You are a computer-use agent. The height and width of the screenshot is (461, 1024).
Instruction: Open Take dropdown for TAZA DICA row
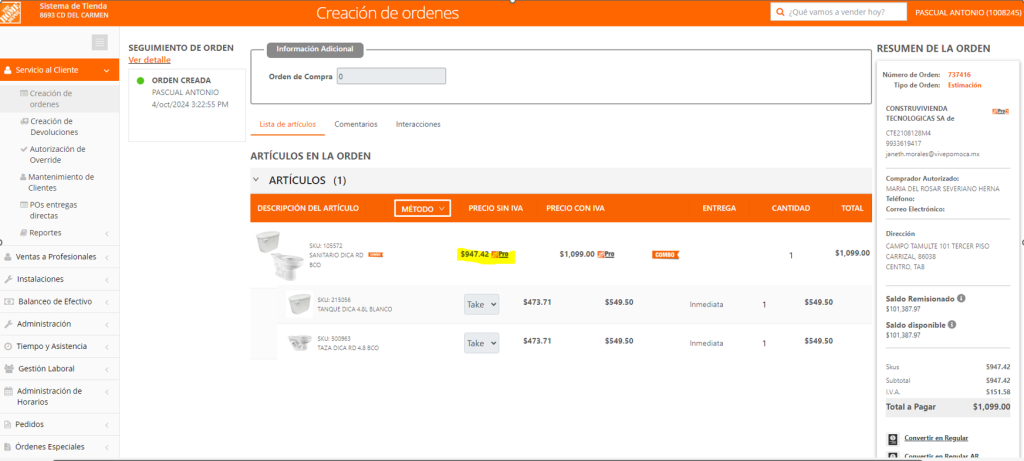481,343
